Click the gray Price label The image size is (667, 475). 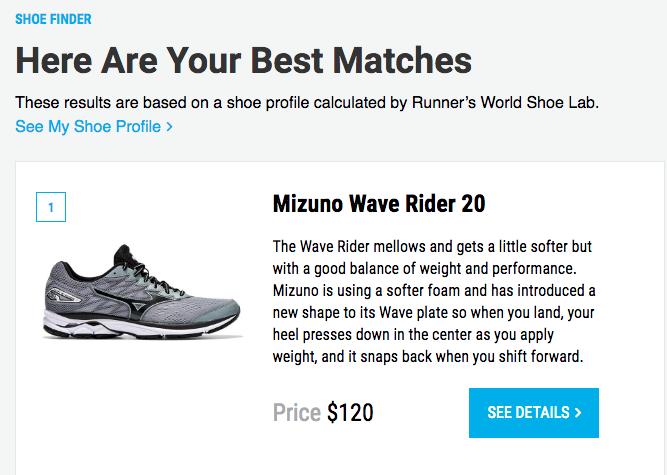297,412
